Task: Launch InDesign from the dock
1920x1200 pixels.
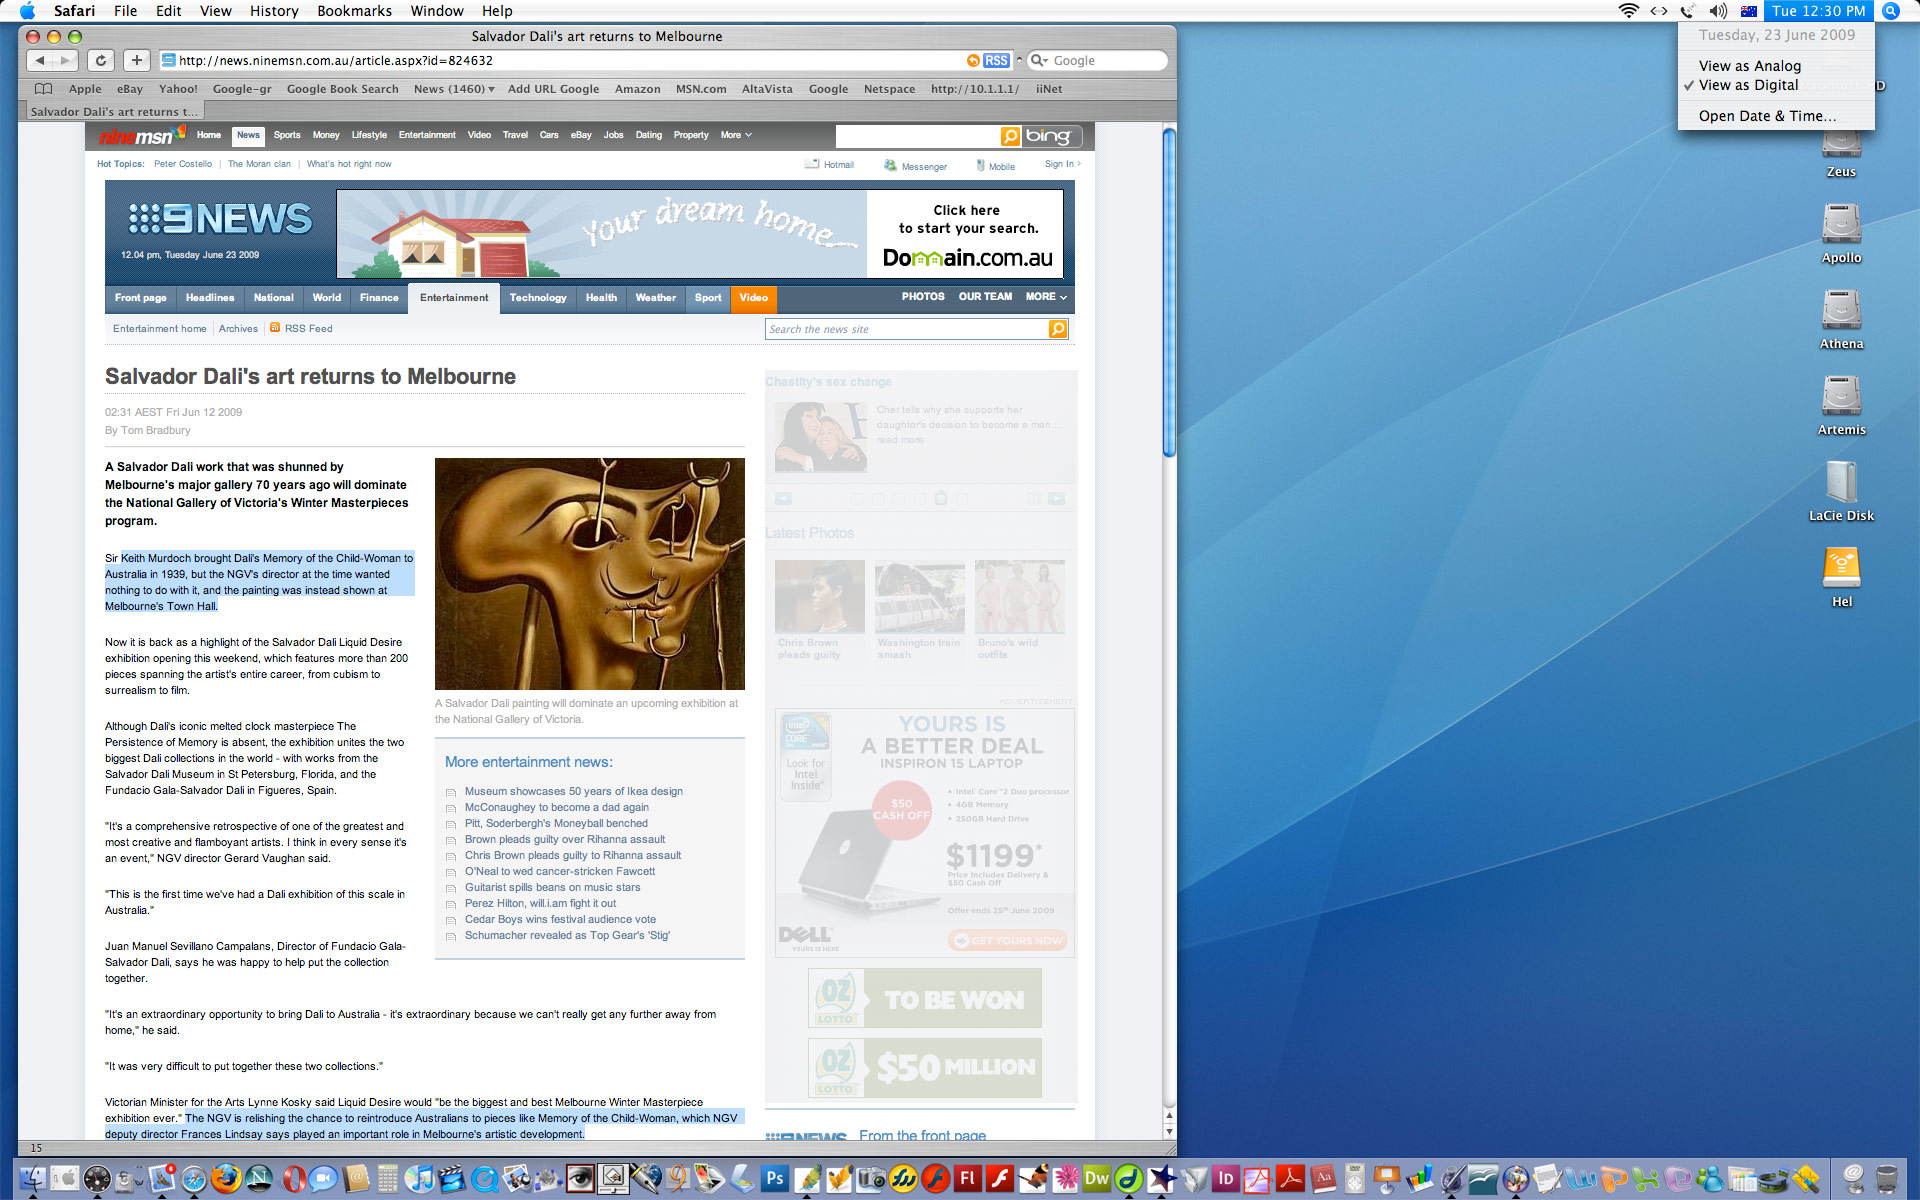Action: [1225, 1178]
